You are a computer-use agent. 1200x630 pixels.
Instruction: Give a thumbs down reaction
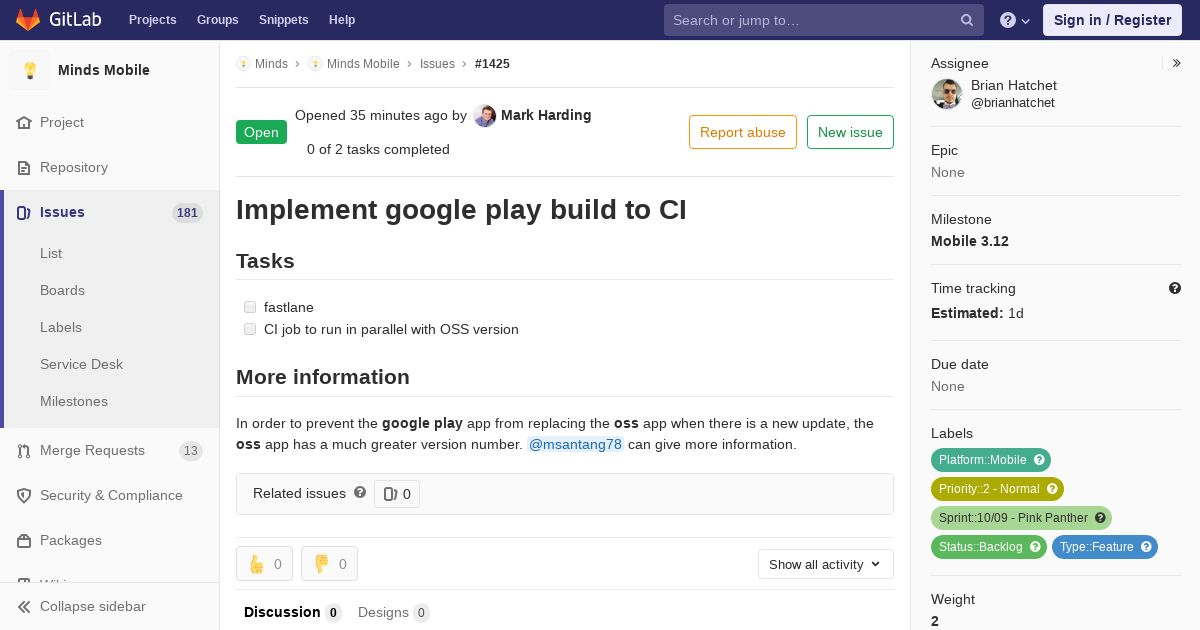(329, 564)
